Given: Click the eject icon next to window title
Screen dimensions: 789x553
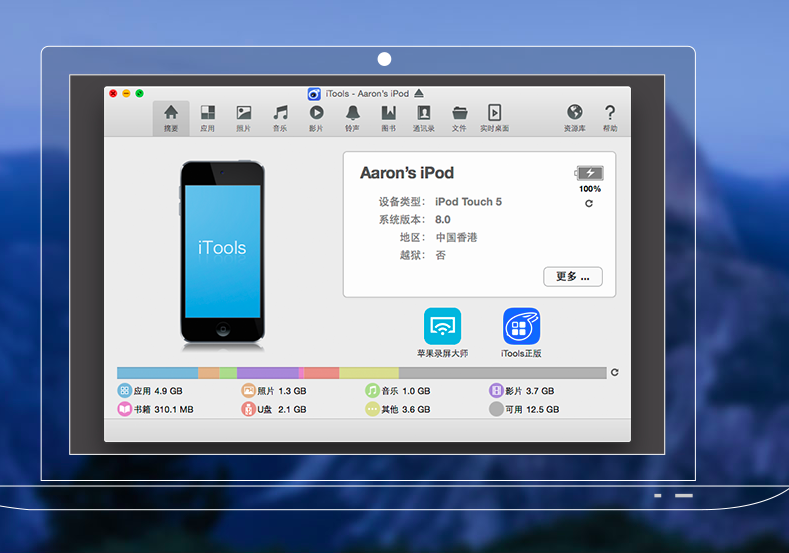Looking at the screenshot, I should tap(419, 94).
